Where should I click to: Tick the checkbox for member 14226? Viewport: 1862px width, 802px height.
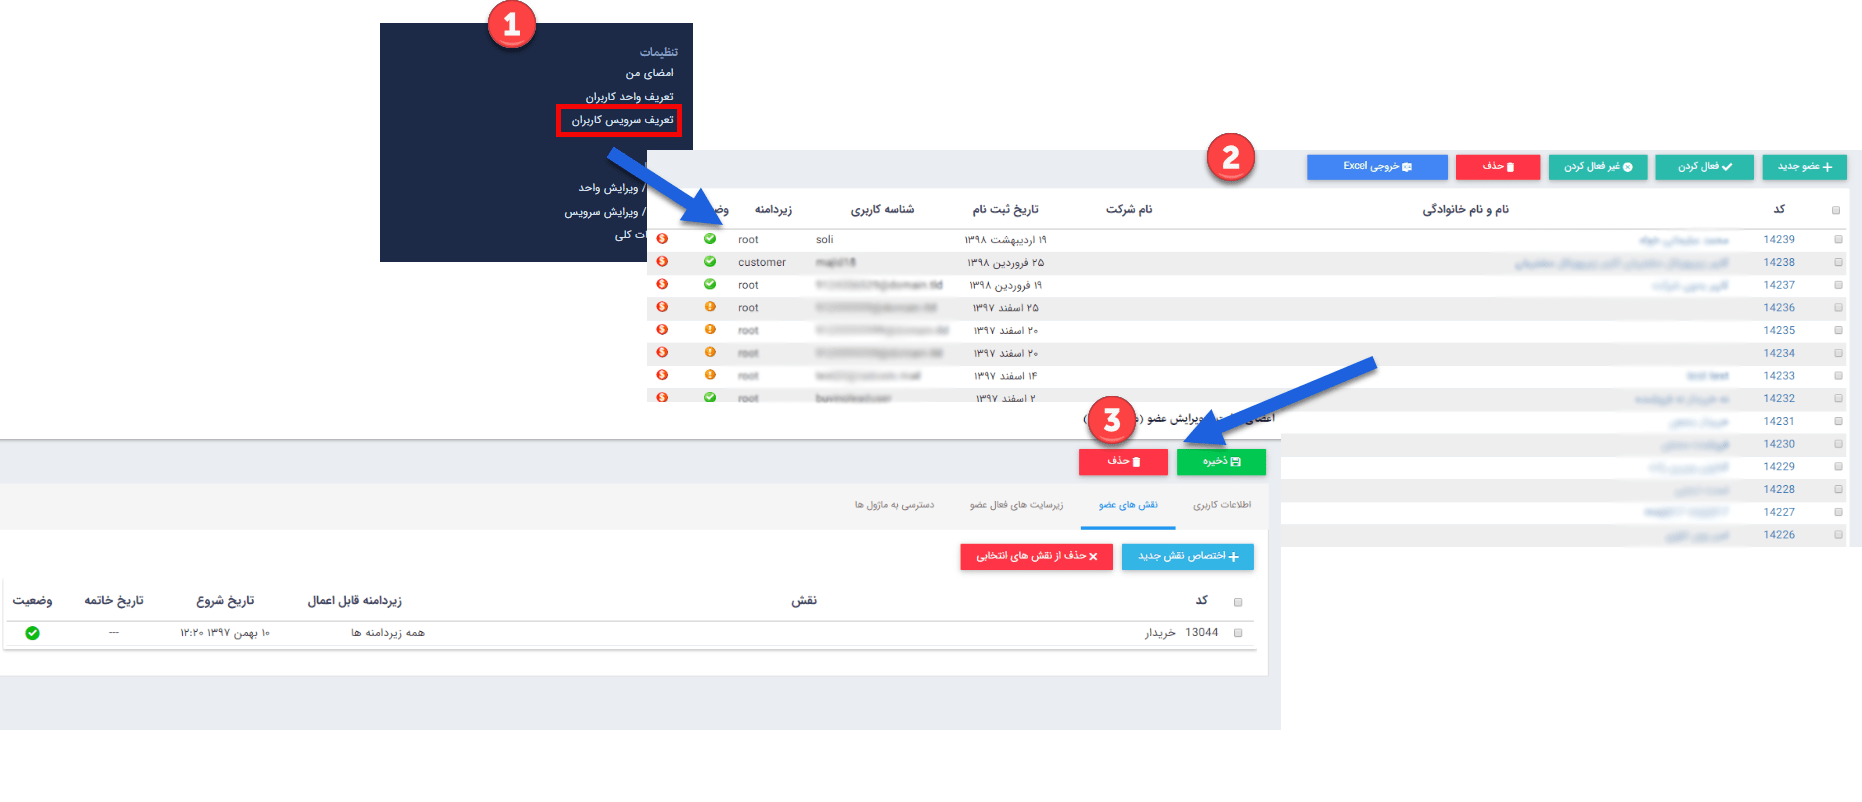click(x=1838, y=535)
